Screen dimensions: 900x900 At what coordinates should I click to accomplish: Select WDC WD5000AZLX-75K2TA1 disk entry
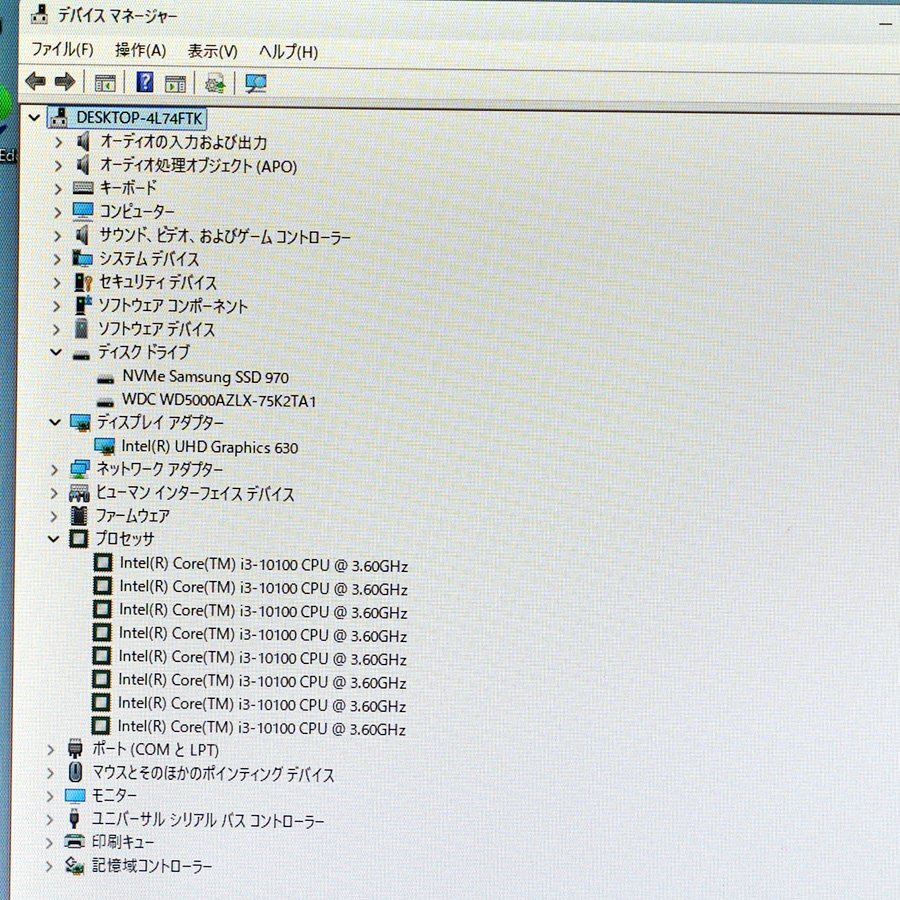click(x=219, y=401)
